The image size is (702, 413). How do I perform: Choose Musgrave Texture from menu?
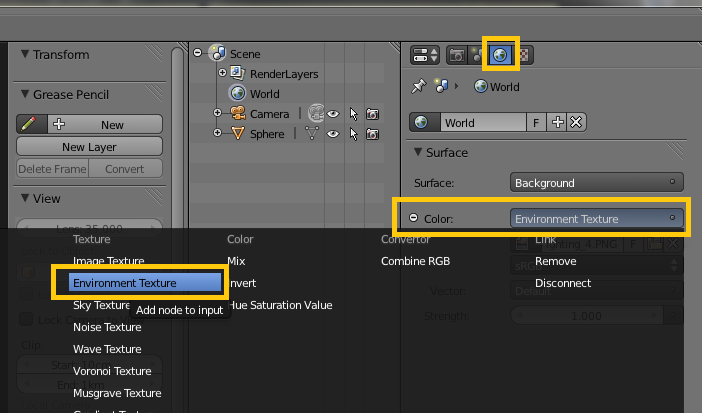point(117,393)
